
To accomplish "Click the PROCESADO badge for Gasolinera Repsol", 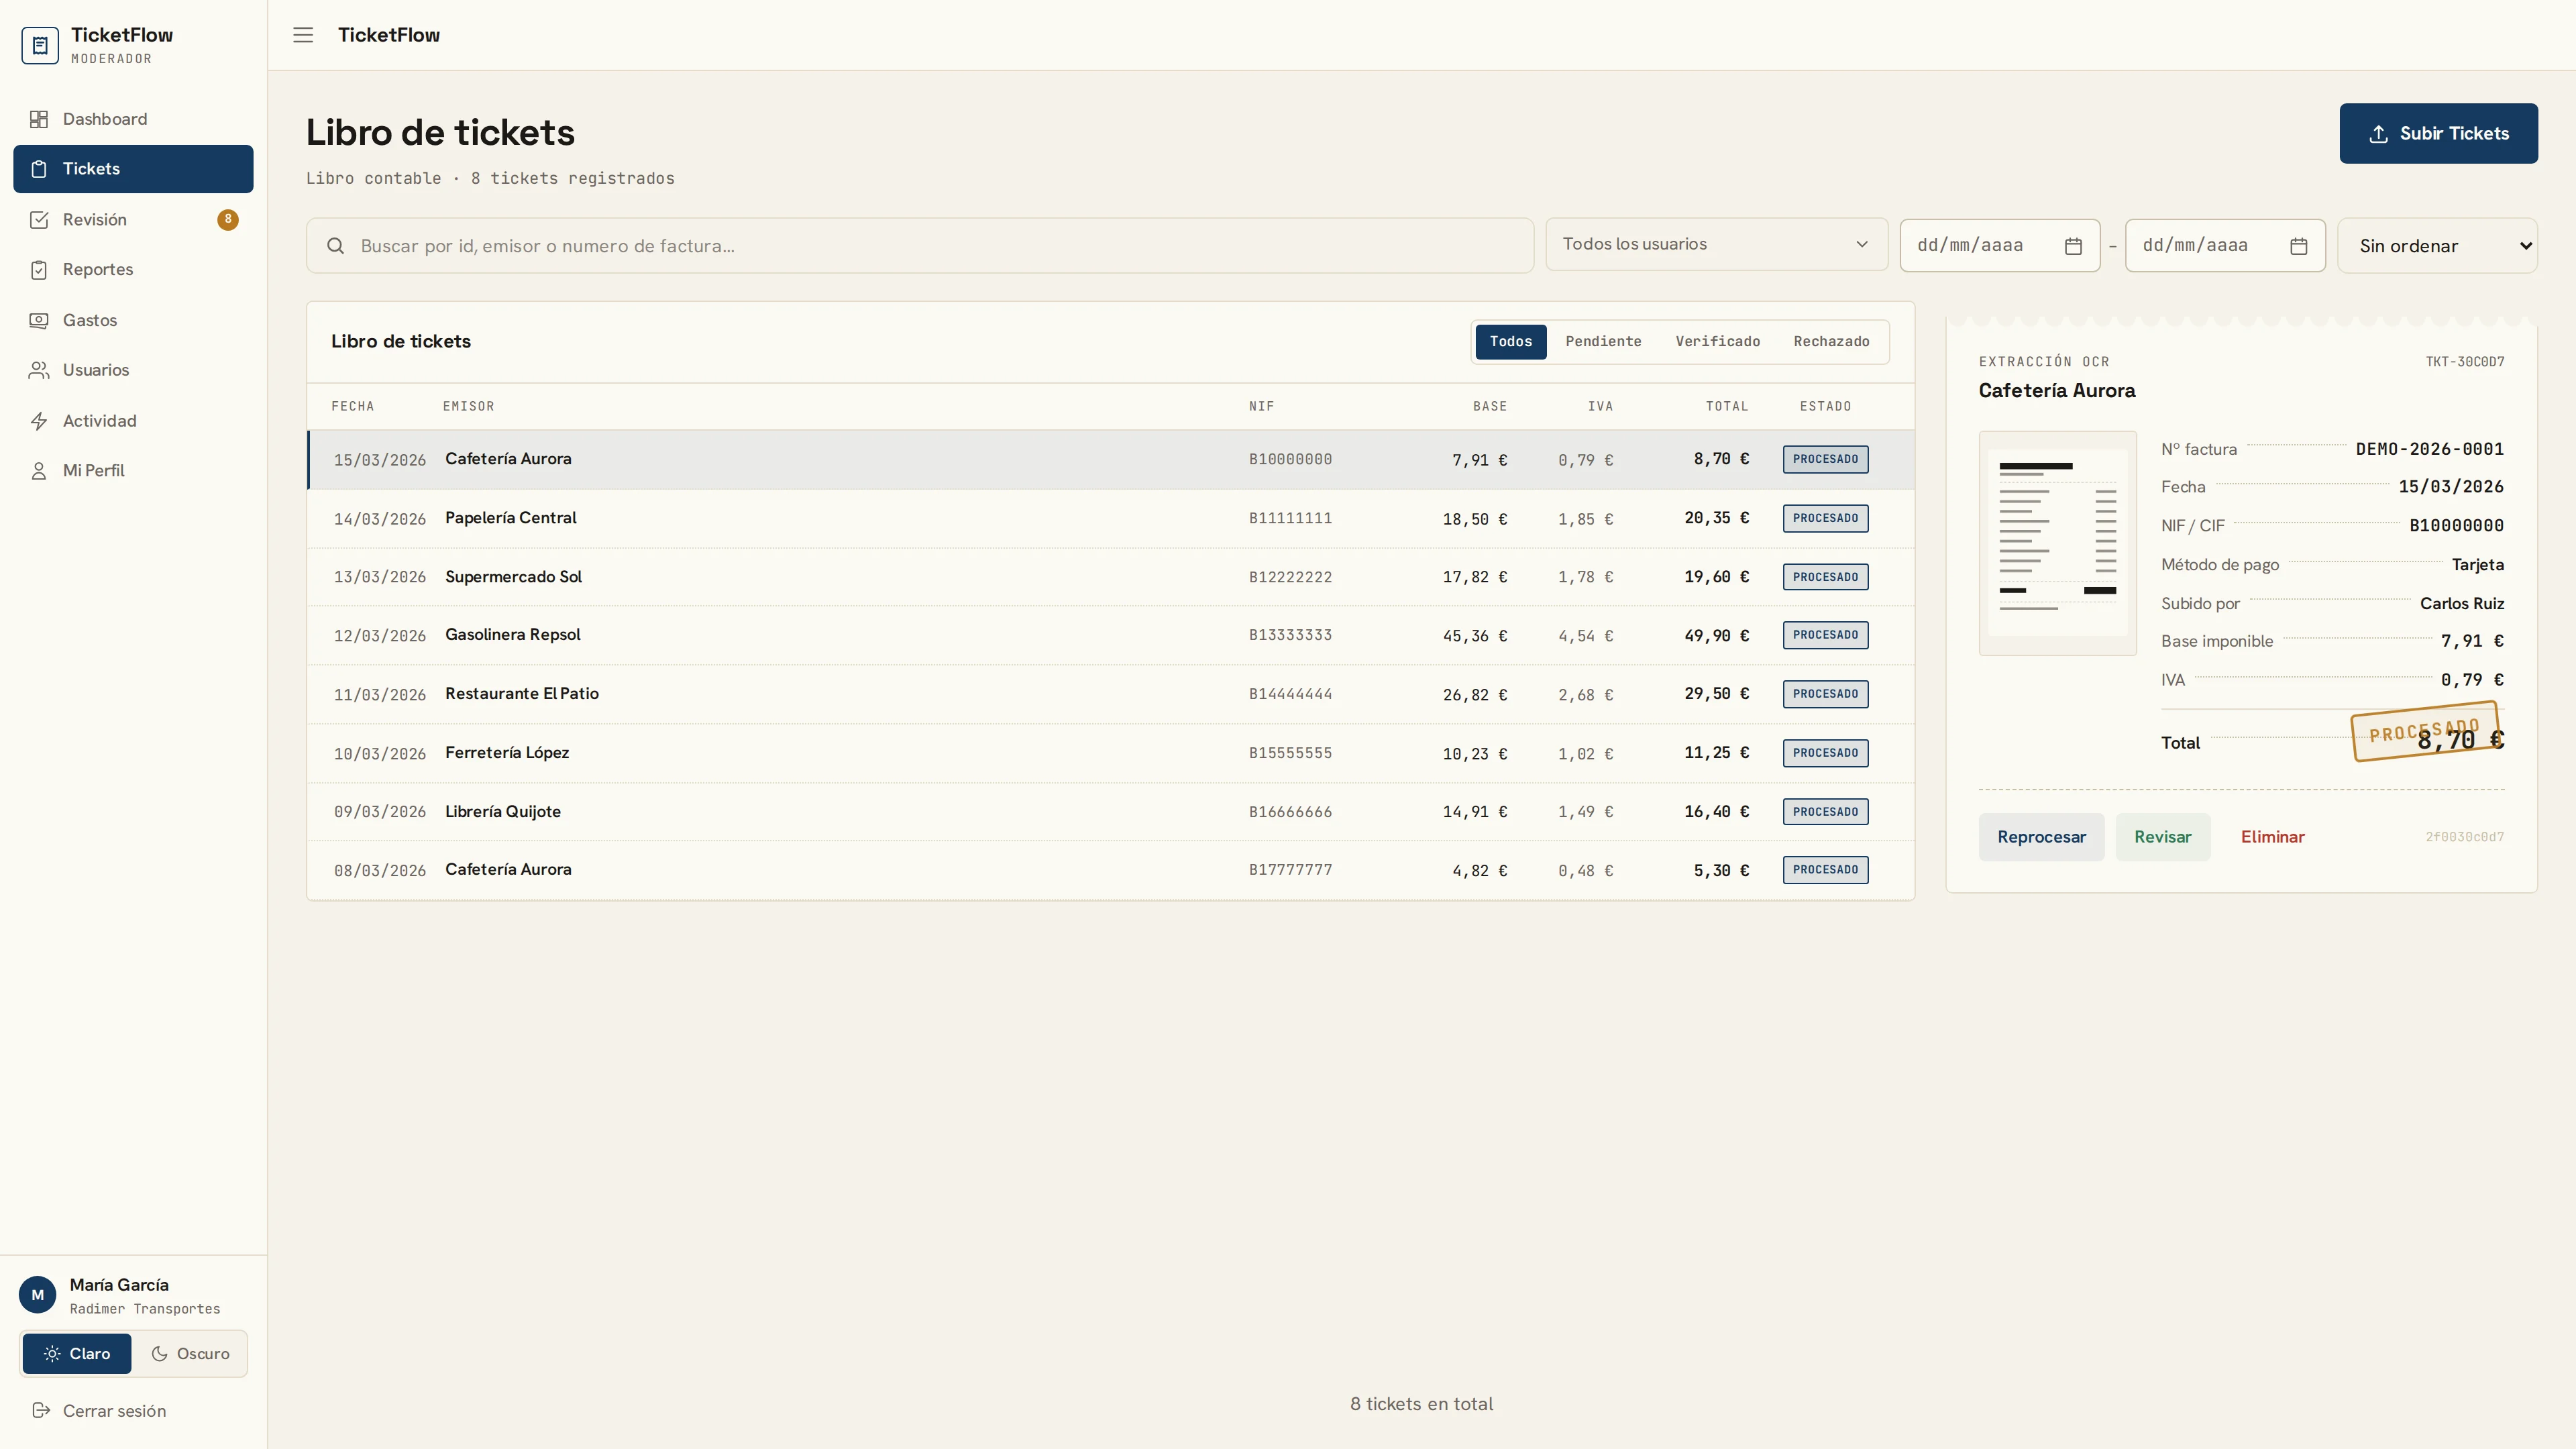I will [x=1825, y=635].
